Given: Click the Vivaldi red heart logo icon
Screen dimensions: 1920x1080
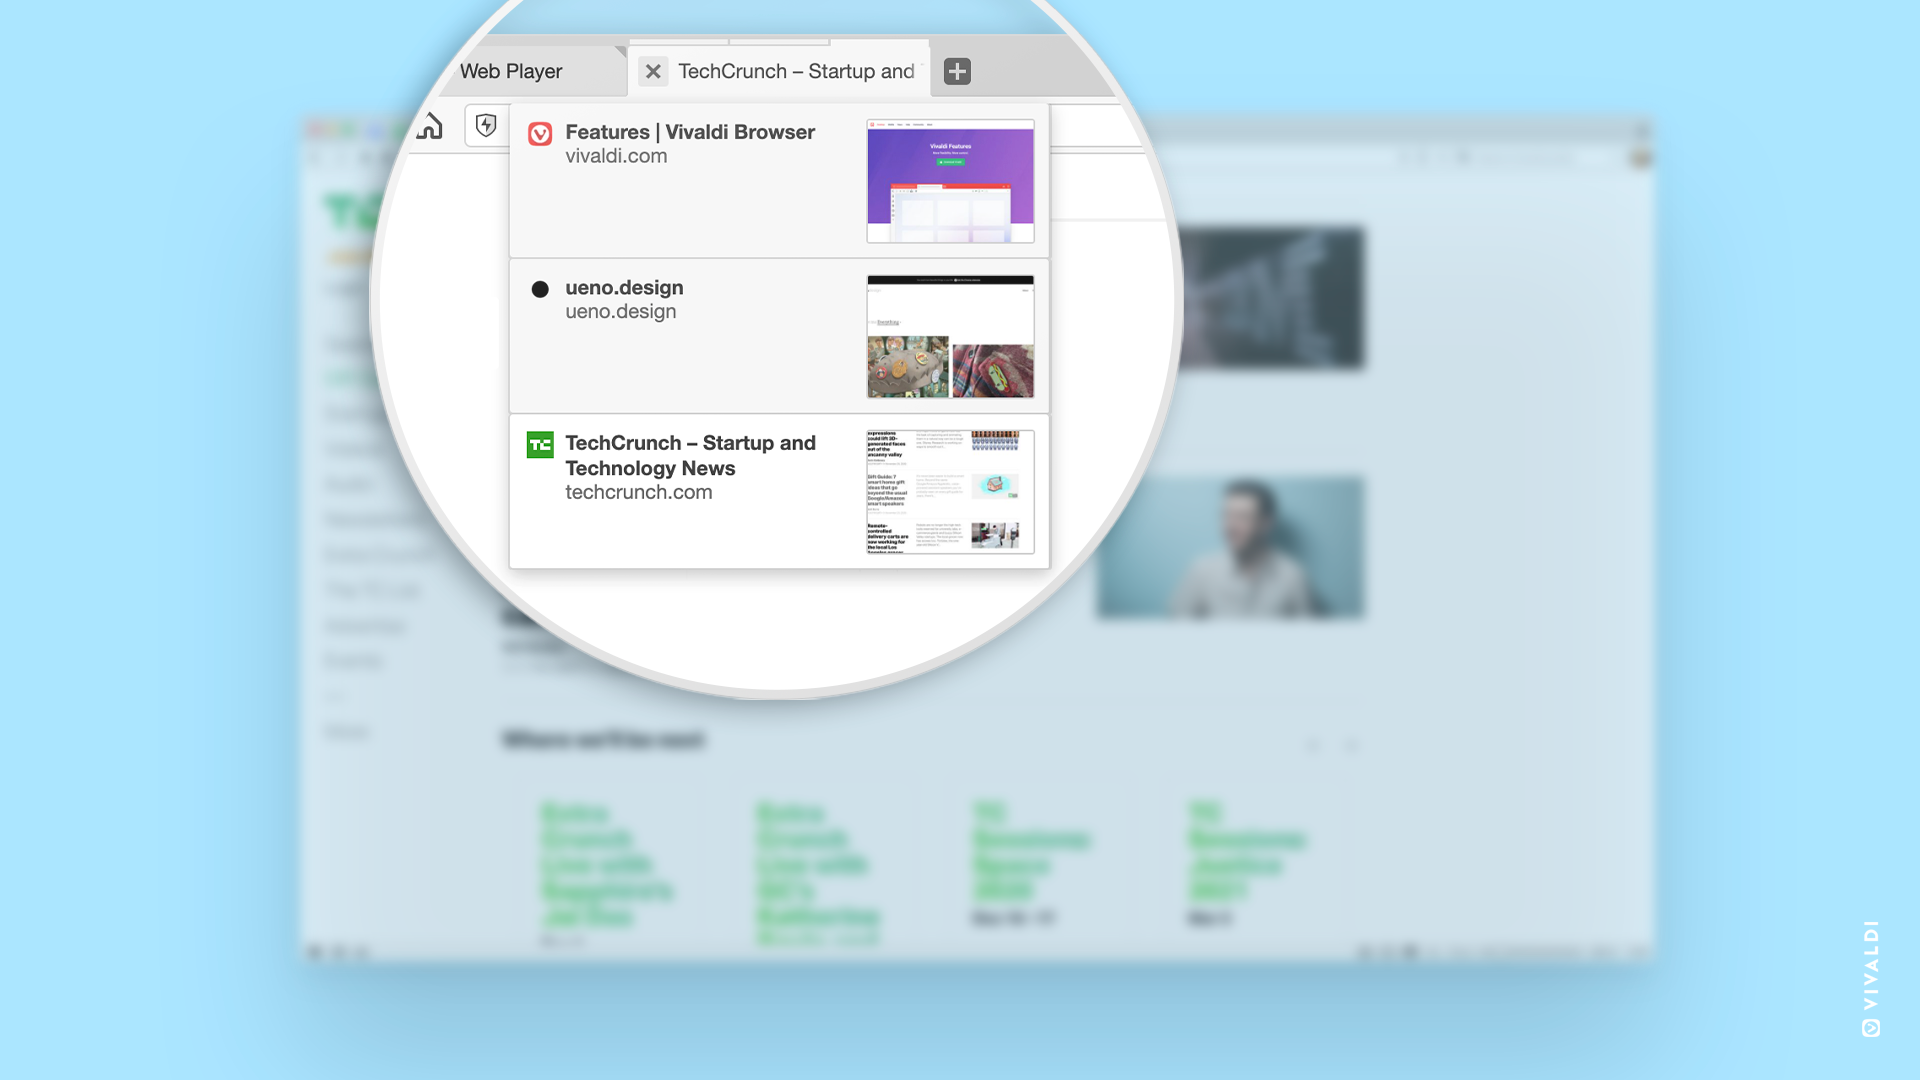Looking at the screenshot, I should 538,133.
